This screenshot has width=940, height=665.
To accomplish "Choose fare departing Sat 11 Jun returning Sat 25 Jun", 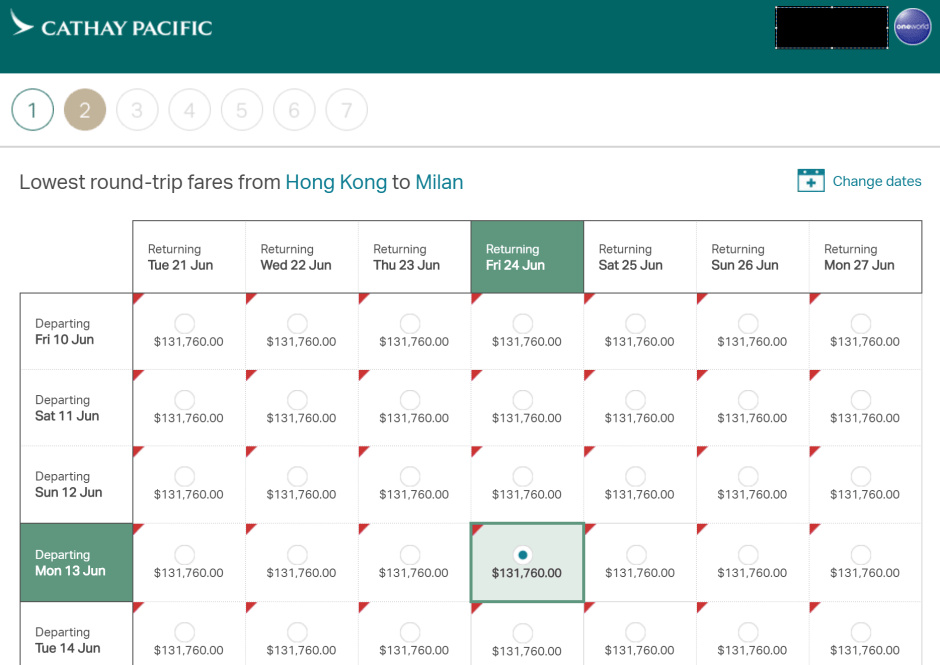I will pyautogui.click(x=635, y=400).
